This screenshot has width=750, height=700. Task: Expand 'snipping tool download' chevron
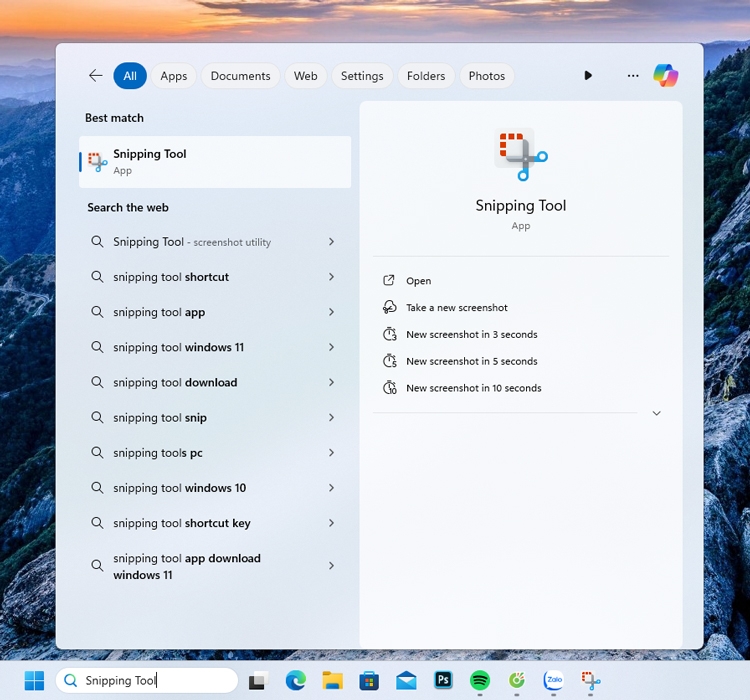point(331,382)
